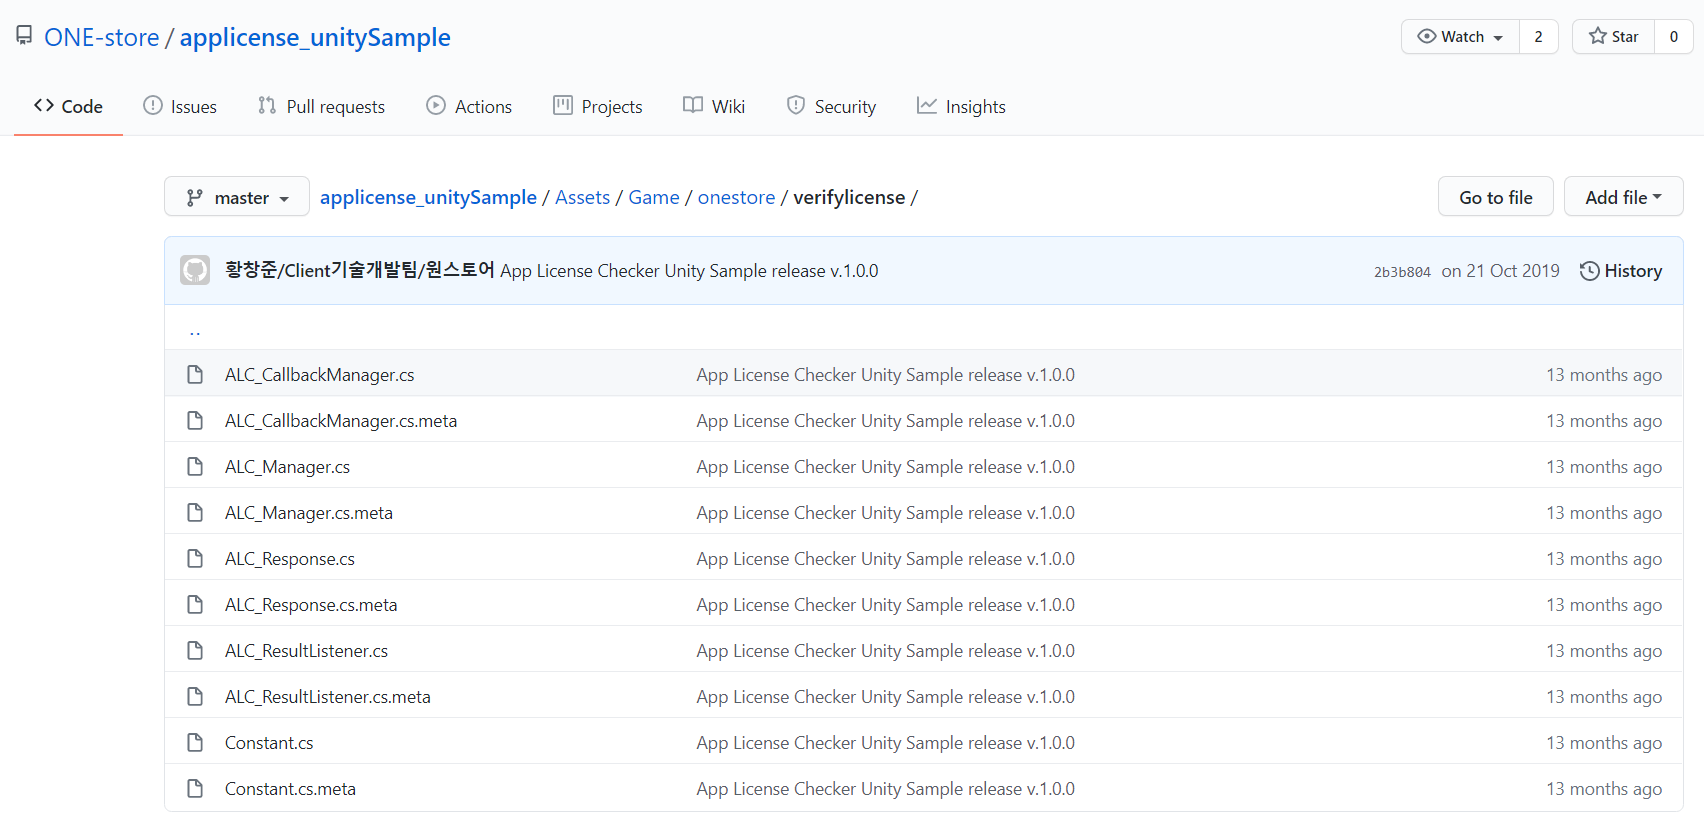
Task: Click the file icon for Constant.cs.meta
Action: coord(195,789)
